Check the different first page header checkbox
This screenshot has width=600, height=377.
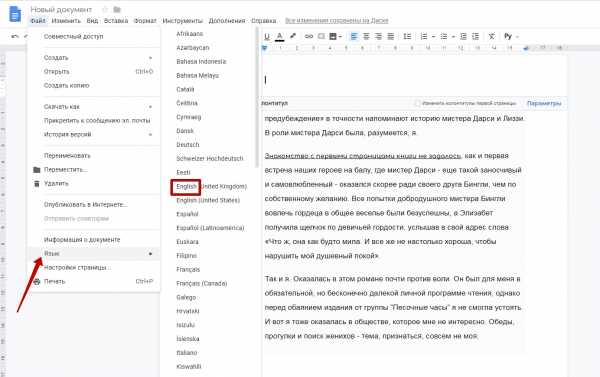tap(417, 103)
